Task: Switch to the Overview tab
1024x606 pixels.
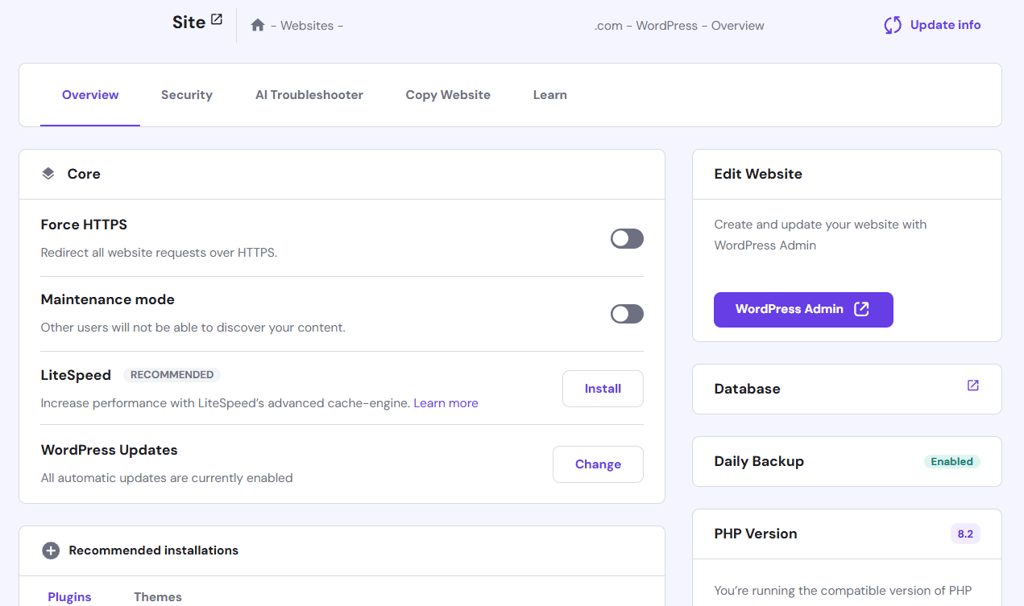Action: (90, 95)
